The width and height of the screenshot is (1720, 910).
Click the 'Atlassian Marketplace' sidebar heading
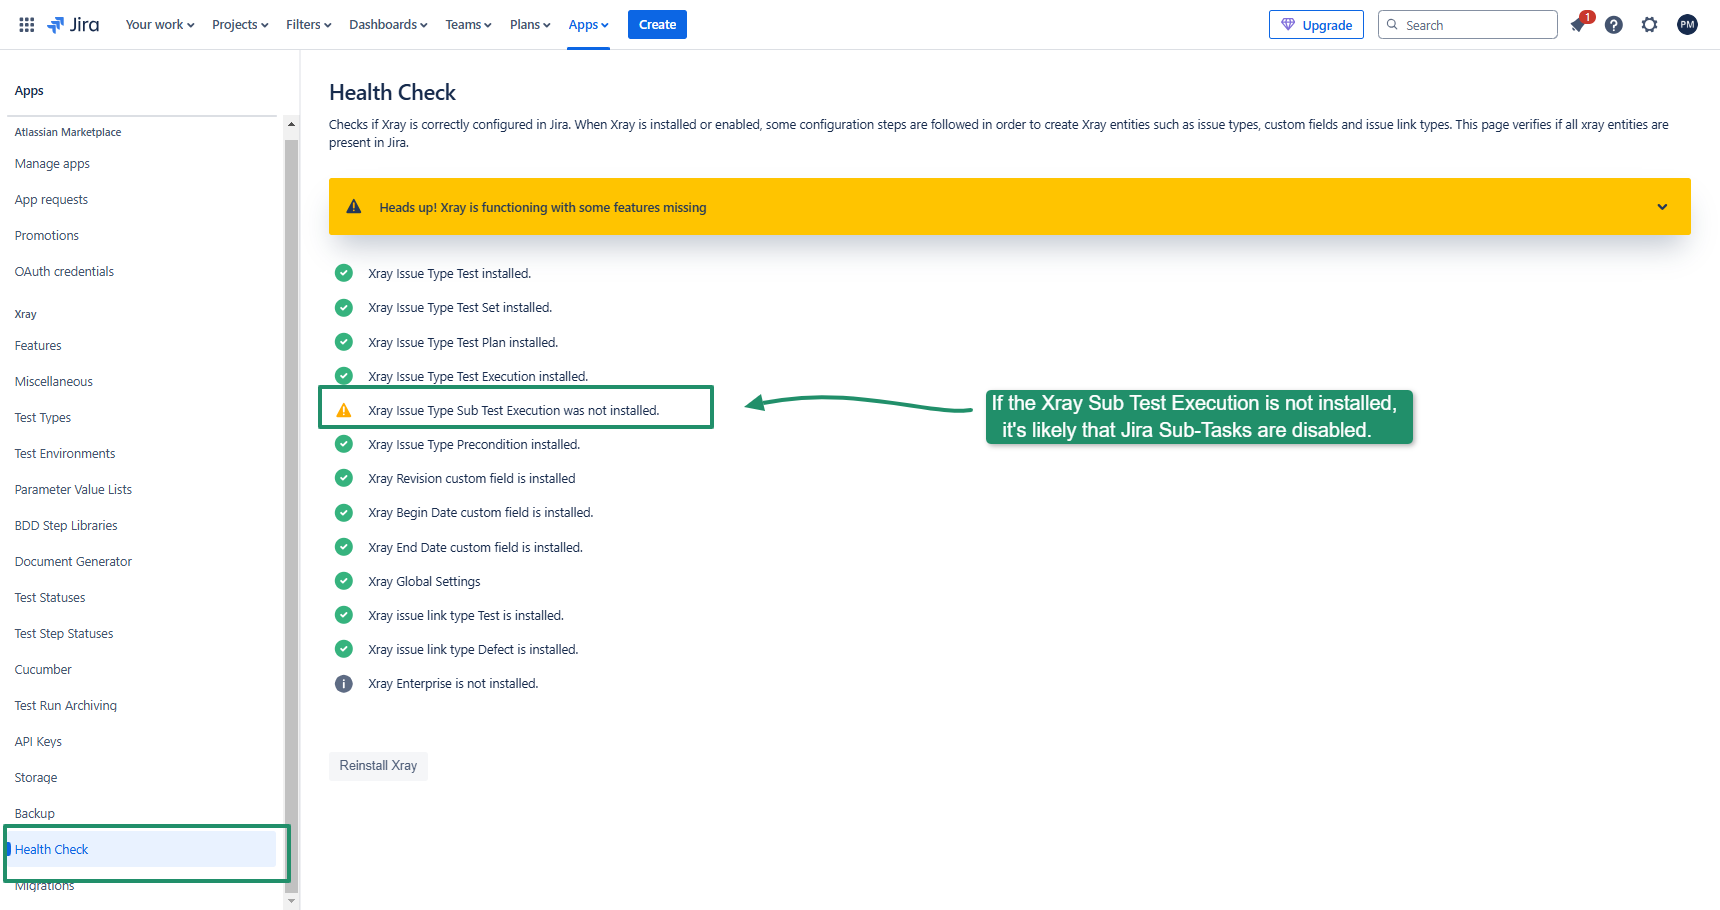click(68, 132)
